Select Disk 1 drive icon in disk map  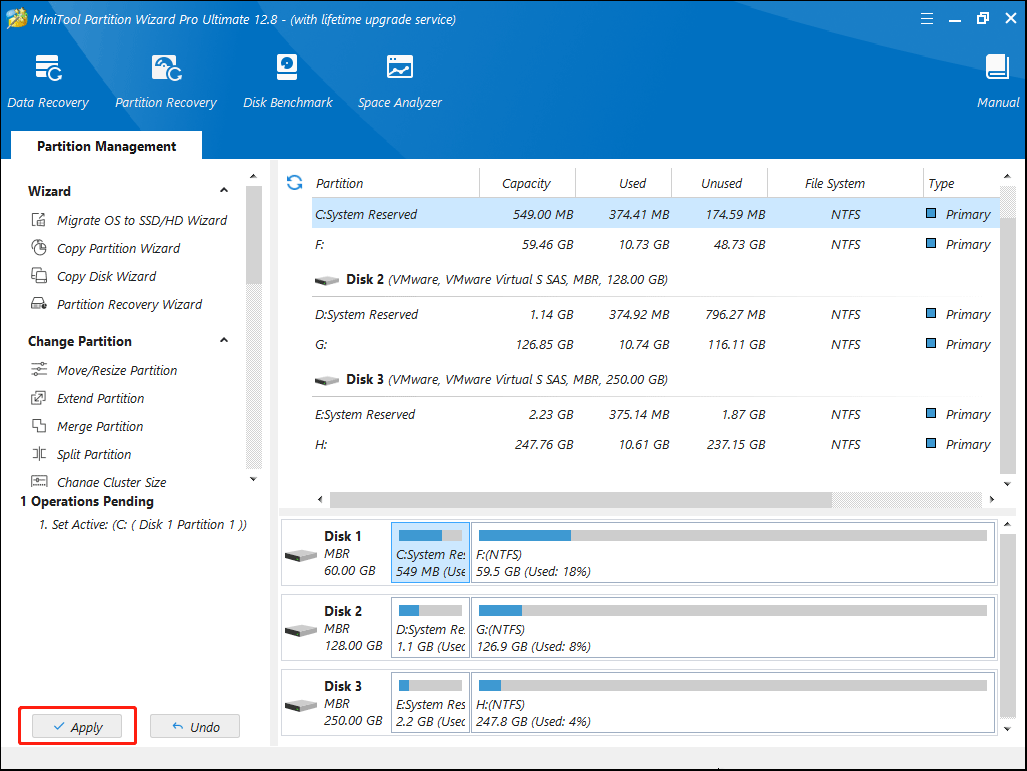tap(301, 555)
